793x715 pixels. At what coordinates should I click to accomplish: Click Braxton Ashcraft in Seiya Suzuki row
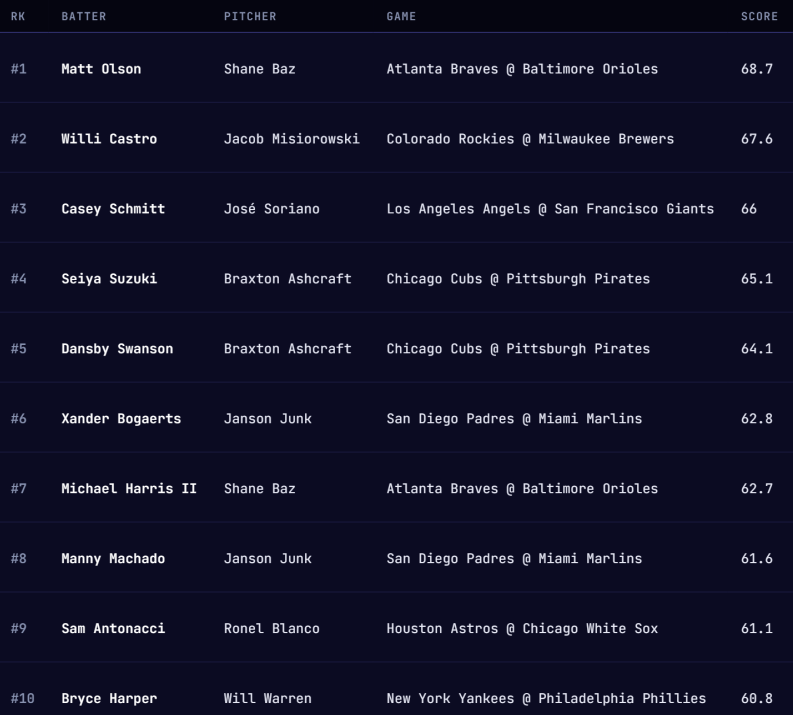(287, 279)
